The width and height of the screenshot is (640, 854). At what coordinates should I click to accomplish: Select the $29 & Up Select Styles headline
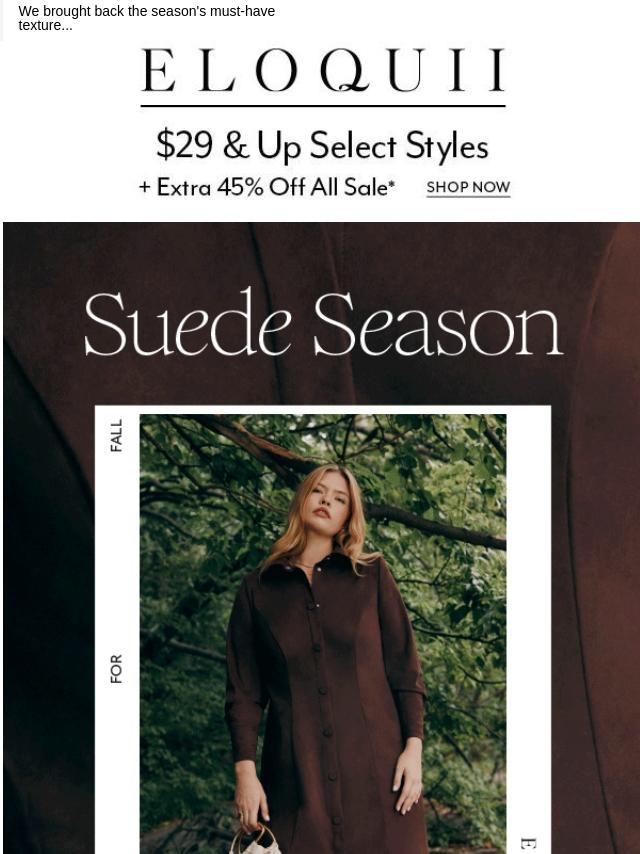[x=322, y=145]
